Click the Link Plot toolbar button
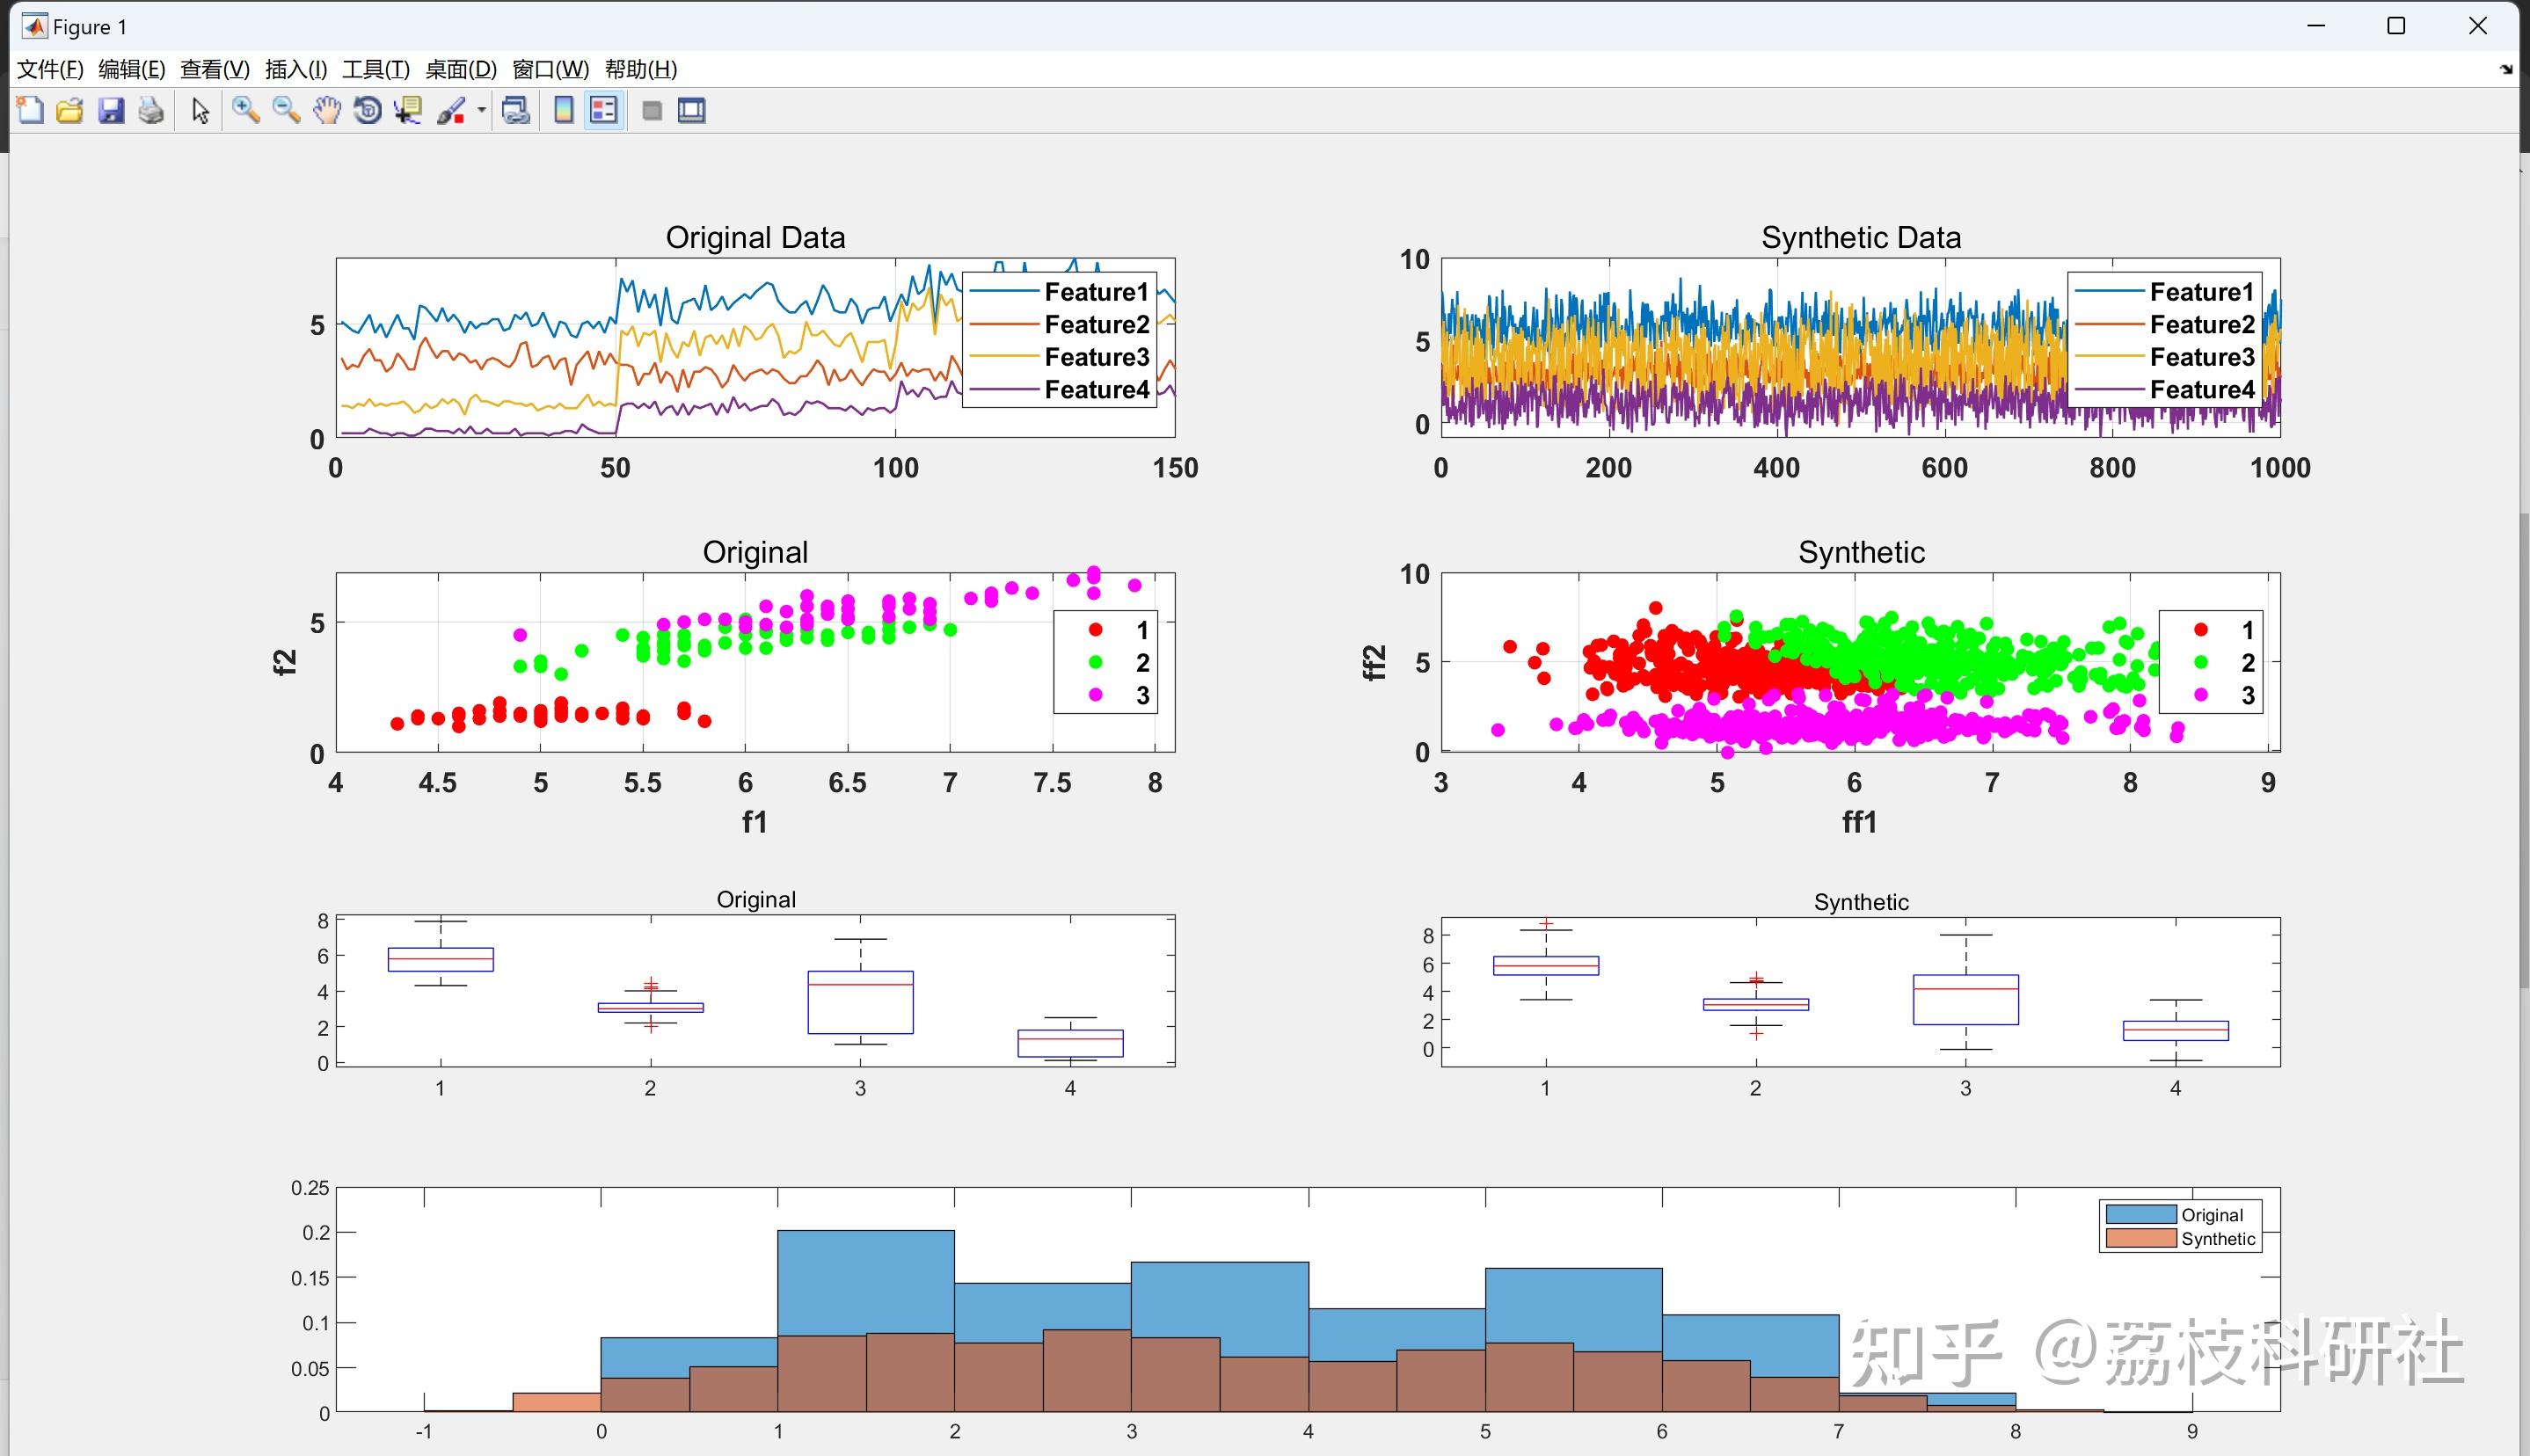Screen dimensions: 2530x1456 pos(516,110)
